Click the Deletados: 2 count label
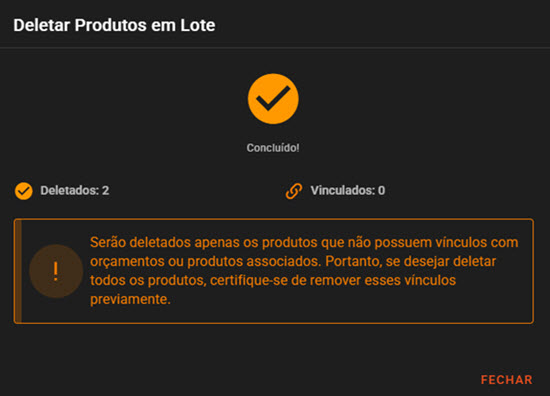This screenshot has height=396, width=550. [x=75, y=190]
